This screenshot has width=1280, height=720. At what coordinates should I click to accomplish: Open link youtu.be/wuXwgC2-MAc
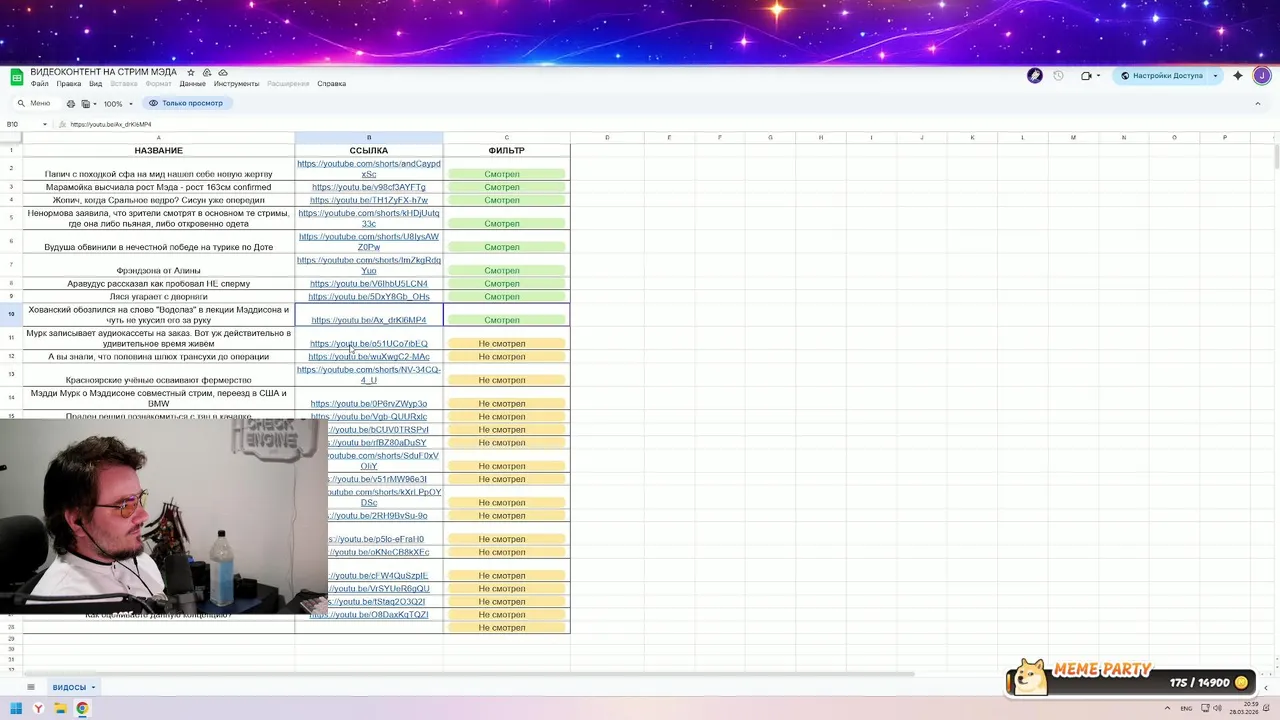click(369, 357)
